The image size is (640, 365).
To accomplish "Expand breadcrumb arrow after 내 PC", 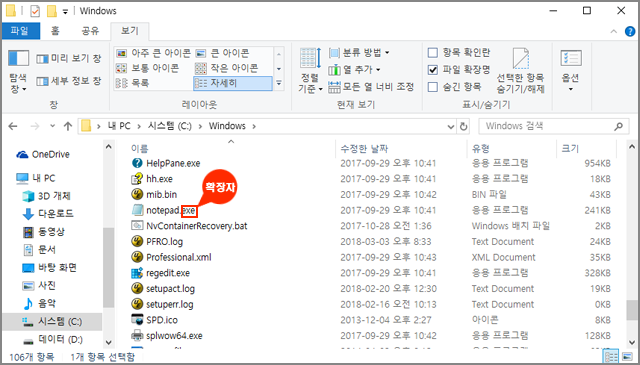I will [140, 127].
